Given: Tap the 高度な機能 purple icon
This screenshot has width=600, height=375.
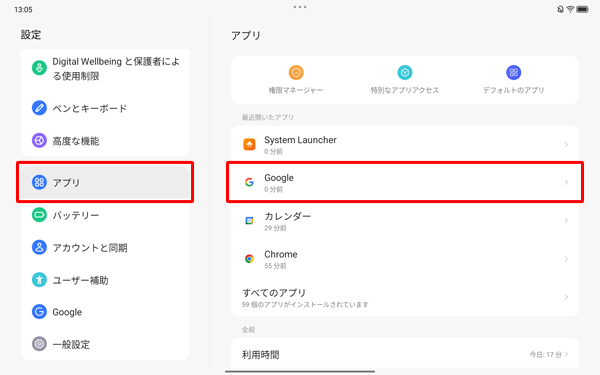Looking at the screenshot, I should [39, 140].
